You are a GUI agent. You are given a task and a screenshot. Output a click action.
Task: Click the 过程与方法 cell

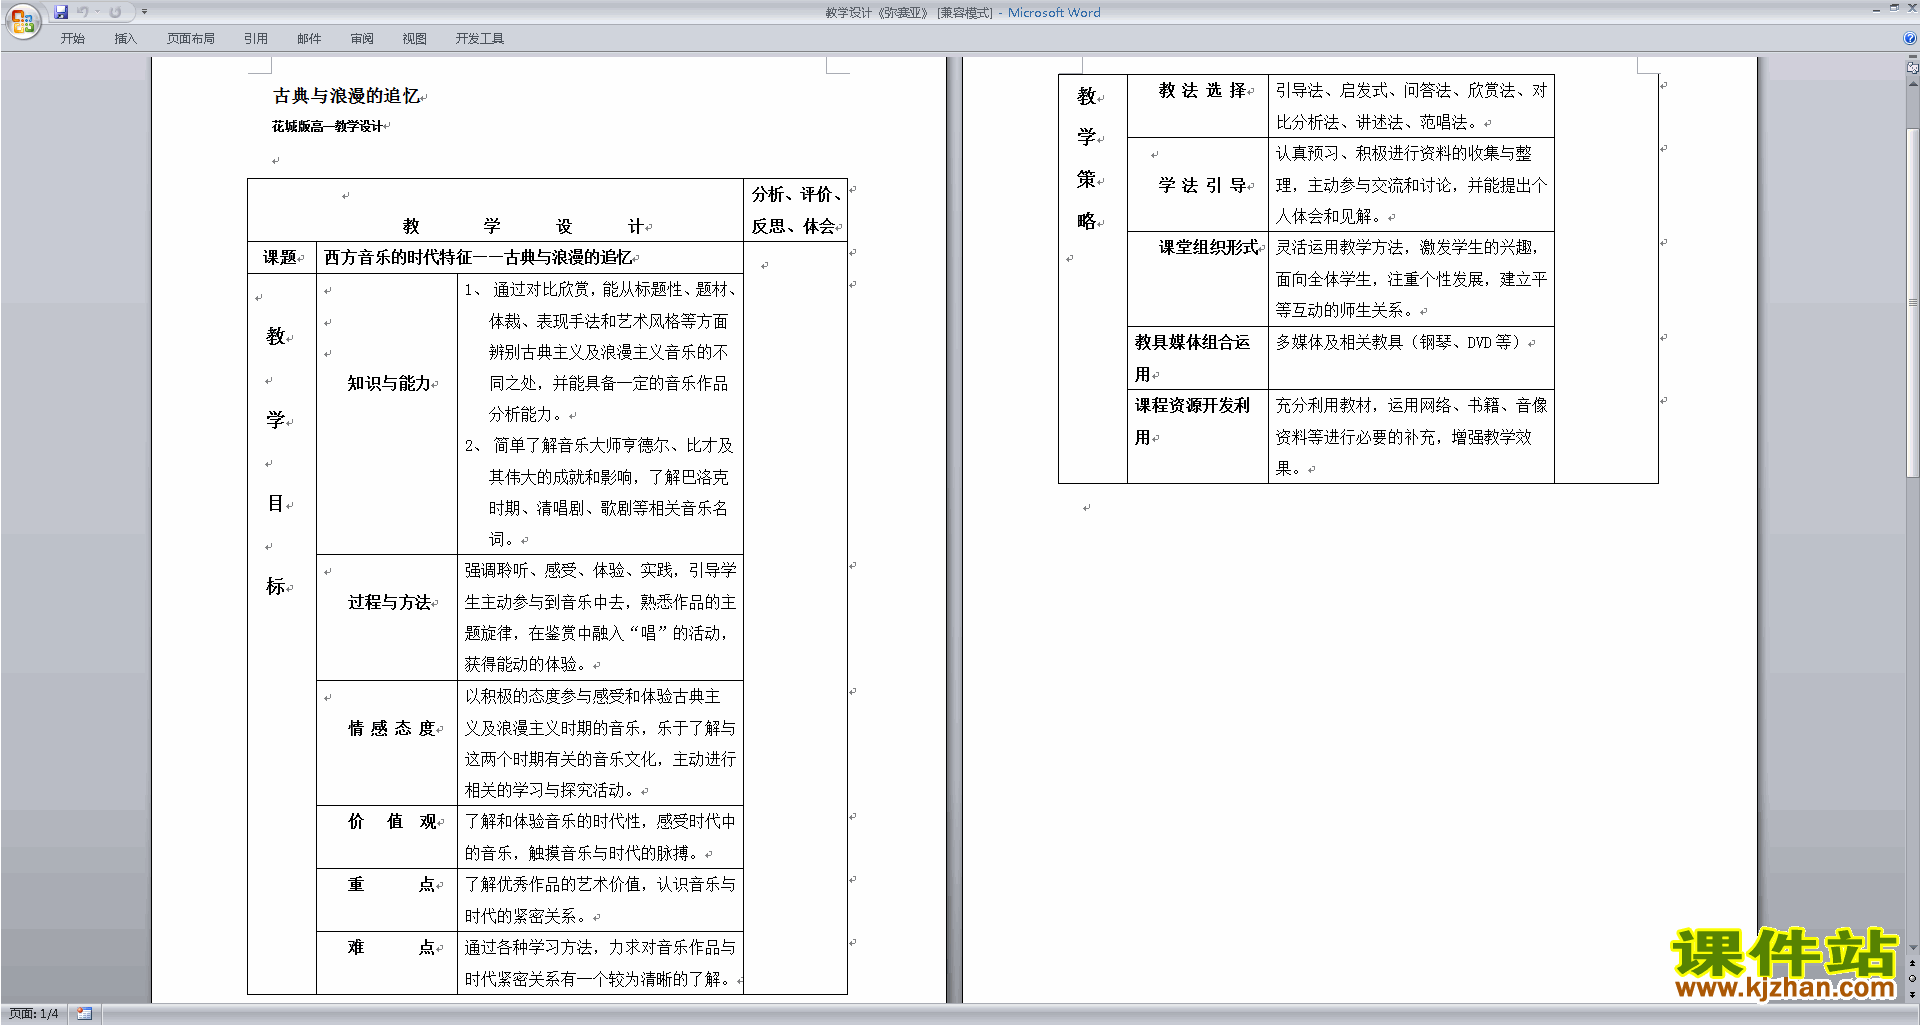[387, 617]
